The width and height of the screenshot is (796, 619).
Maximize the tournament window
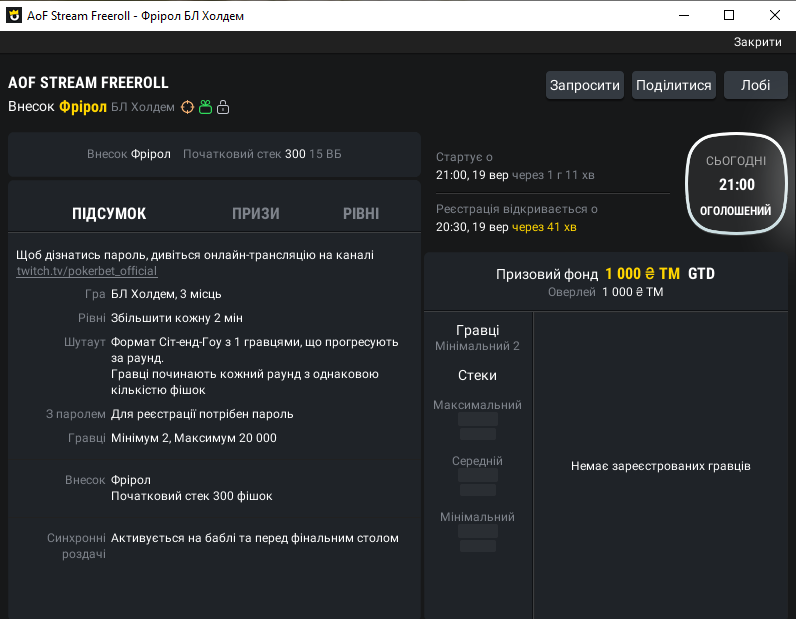coord(729,15)
